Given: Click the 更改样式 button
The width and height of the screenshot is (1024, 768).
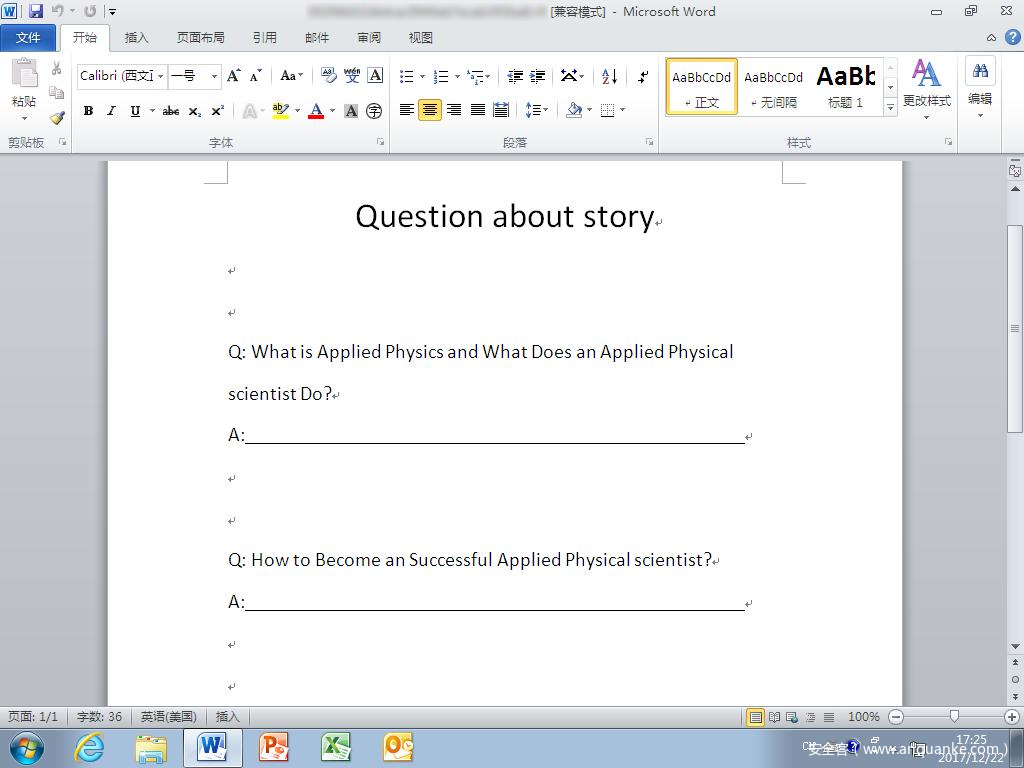Looking at the screenshot, I should coord(926,85).
